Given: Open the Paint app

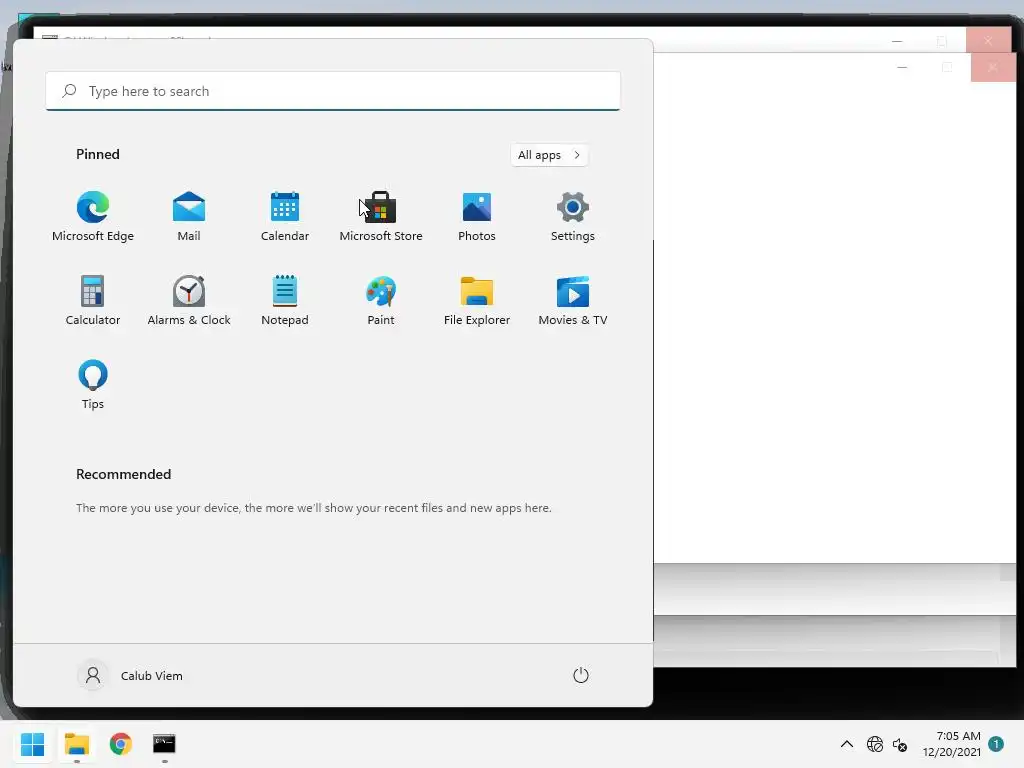Looking at the screenshot, I should [381, 300].
